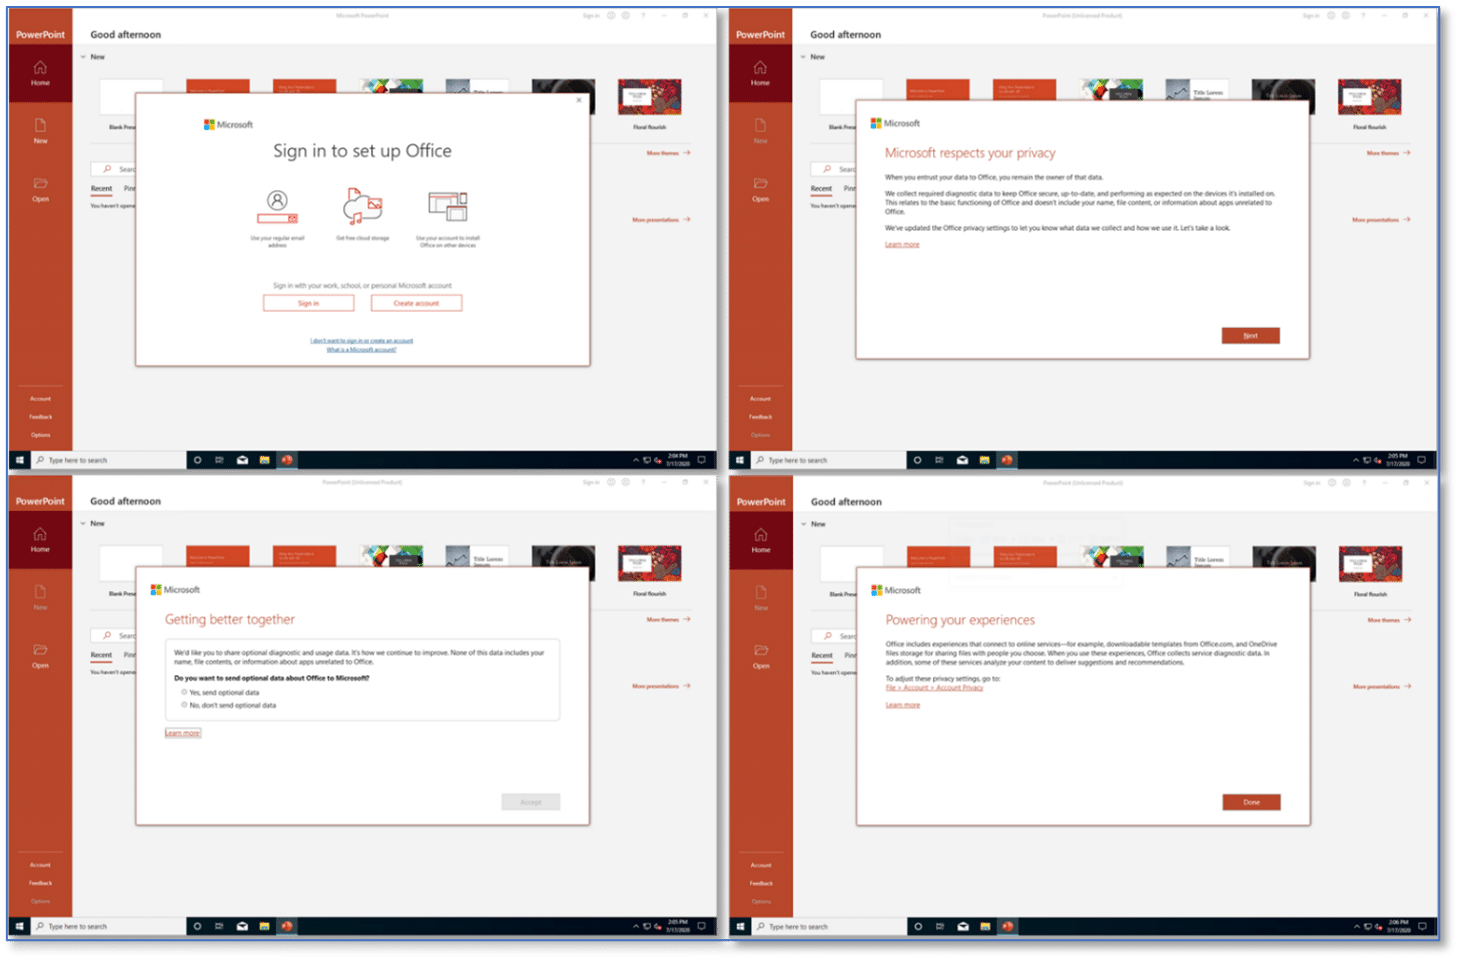Open More presentations in Powering your experiences screenshot
1459x960 pixels.
[x=1382, y=687]
